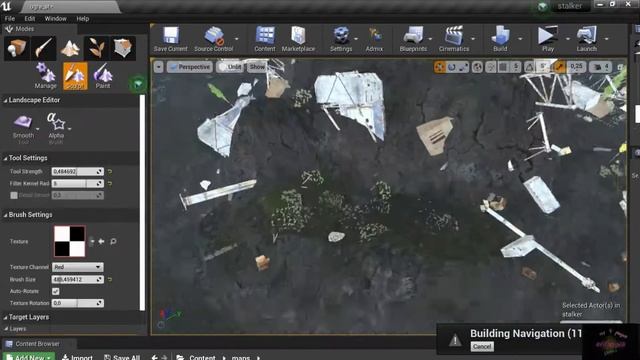The height and width of the screenshot is (360, 640).
Task: Collapse the Tool Settings section
Action: click(x=5, y=158)
